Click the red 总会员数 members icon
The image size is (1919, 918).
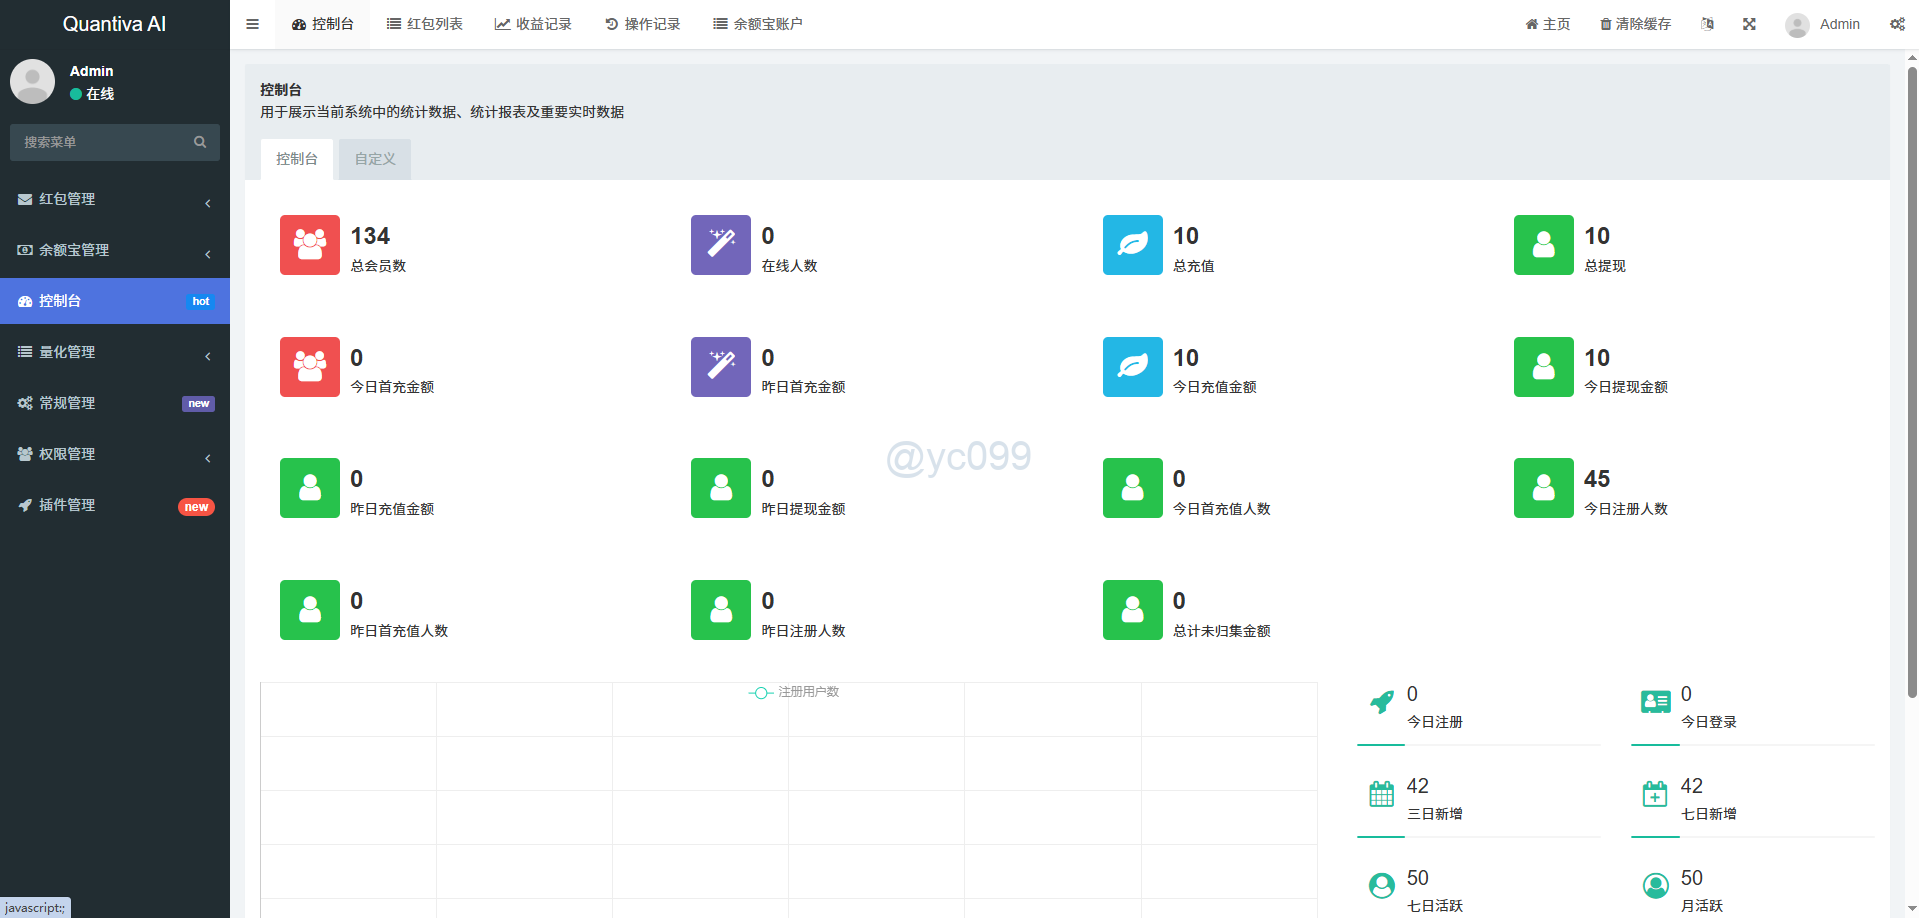click(309, 245)
